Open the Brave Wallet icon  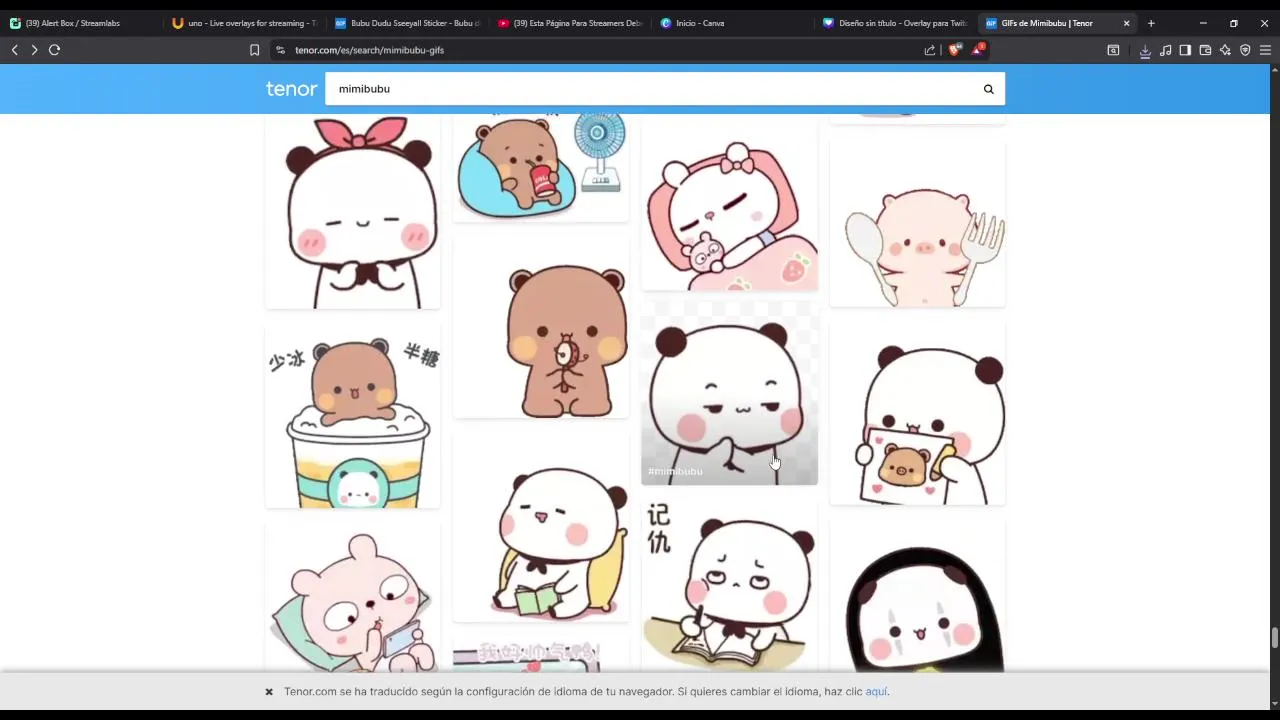(1205, 50)
